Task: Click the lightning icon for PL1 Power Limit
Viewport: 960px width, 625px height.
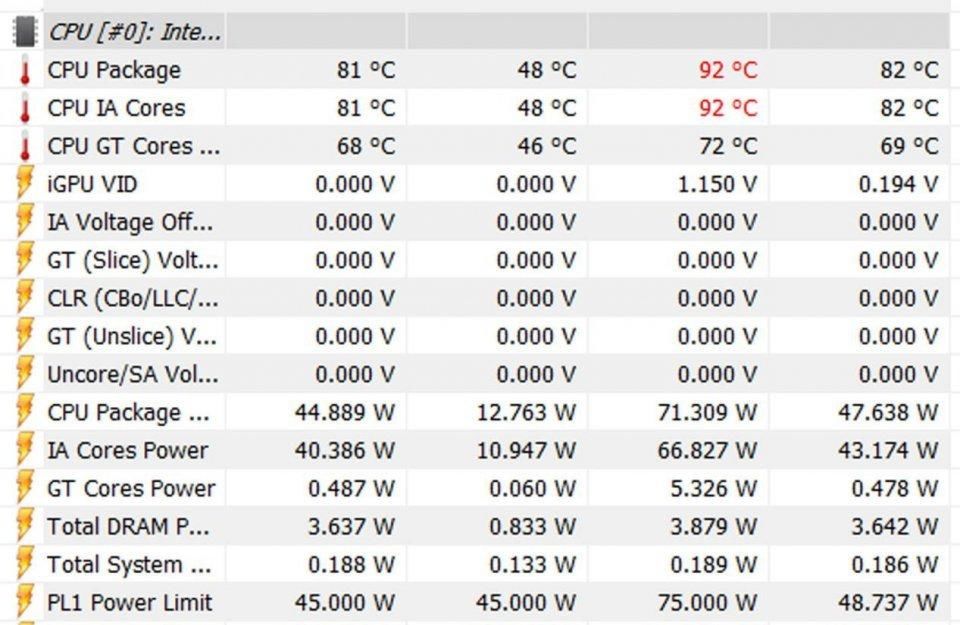Action: pos(25,602)
